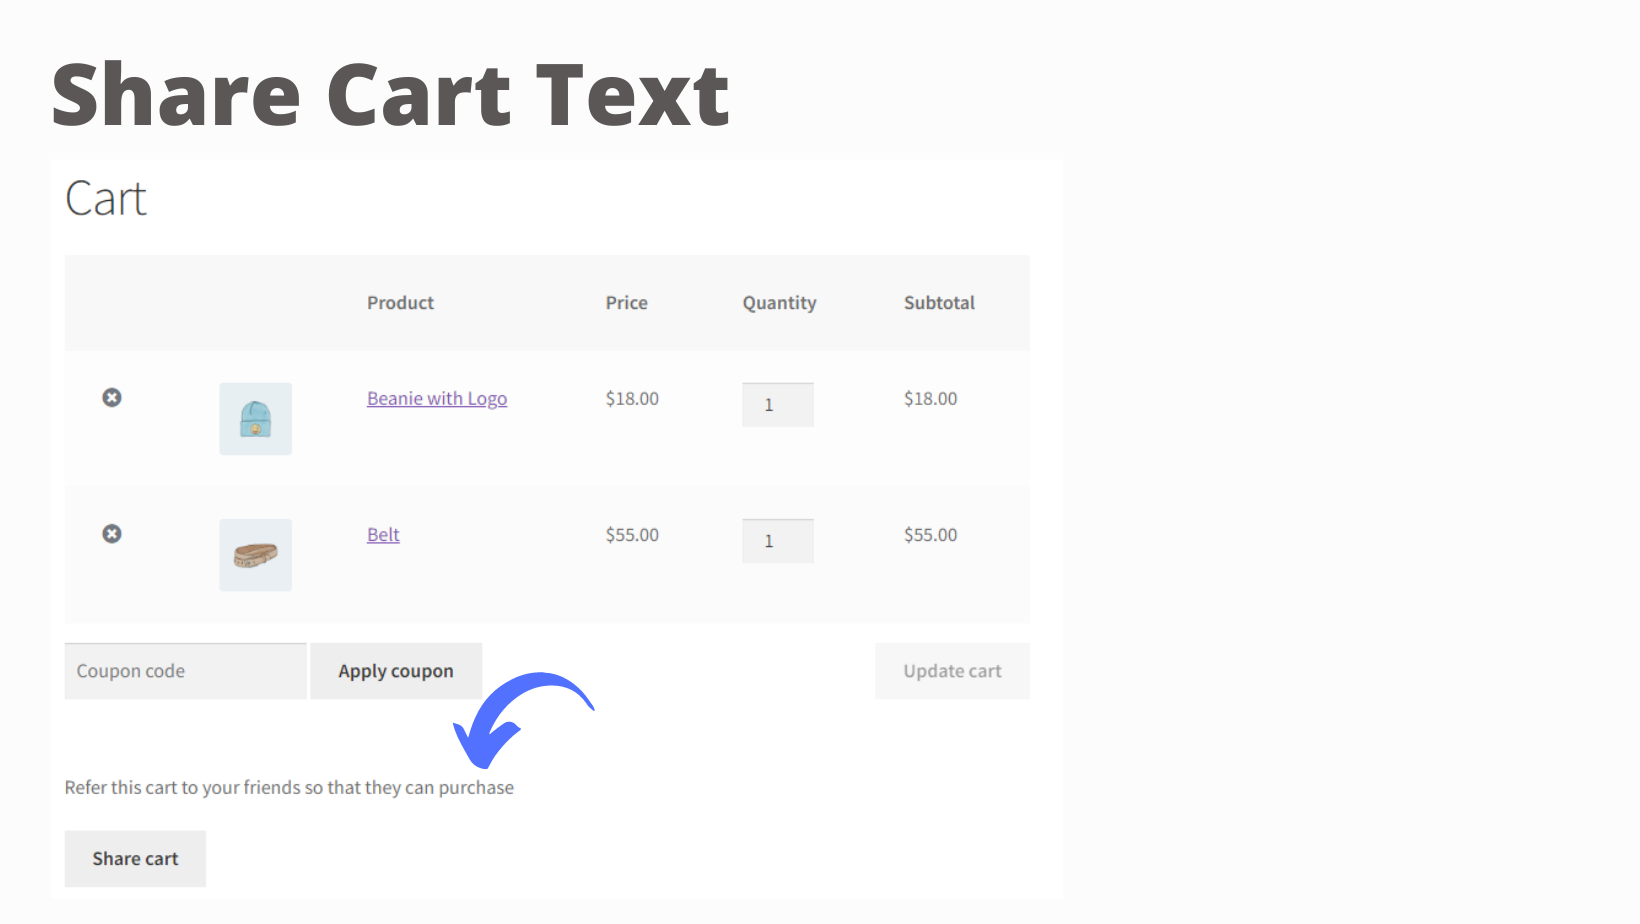
Task: Click the refer cart to friends text
Action: click(289, 787)
